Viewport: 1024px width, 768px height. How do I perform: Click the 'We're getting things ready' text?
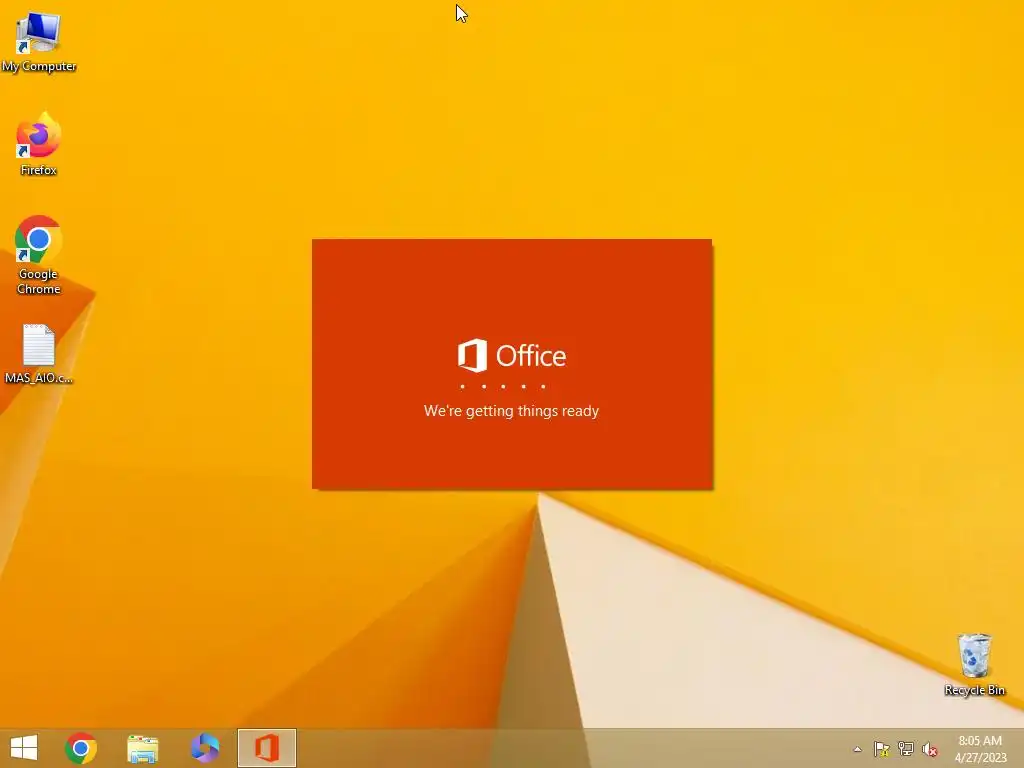[x=511, y=411]
